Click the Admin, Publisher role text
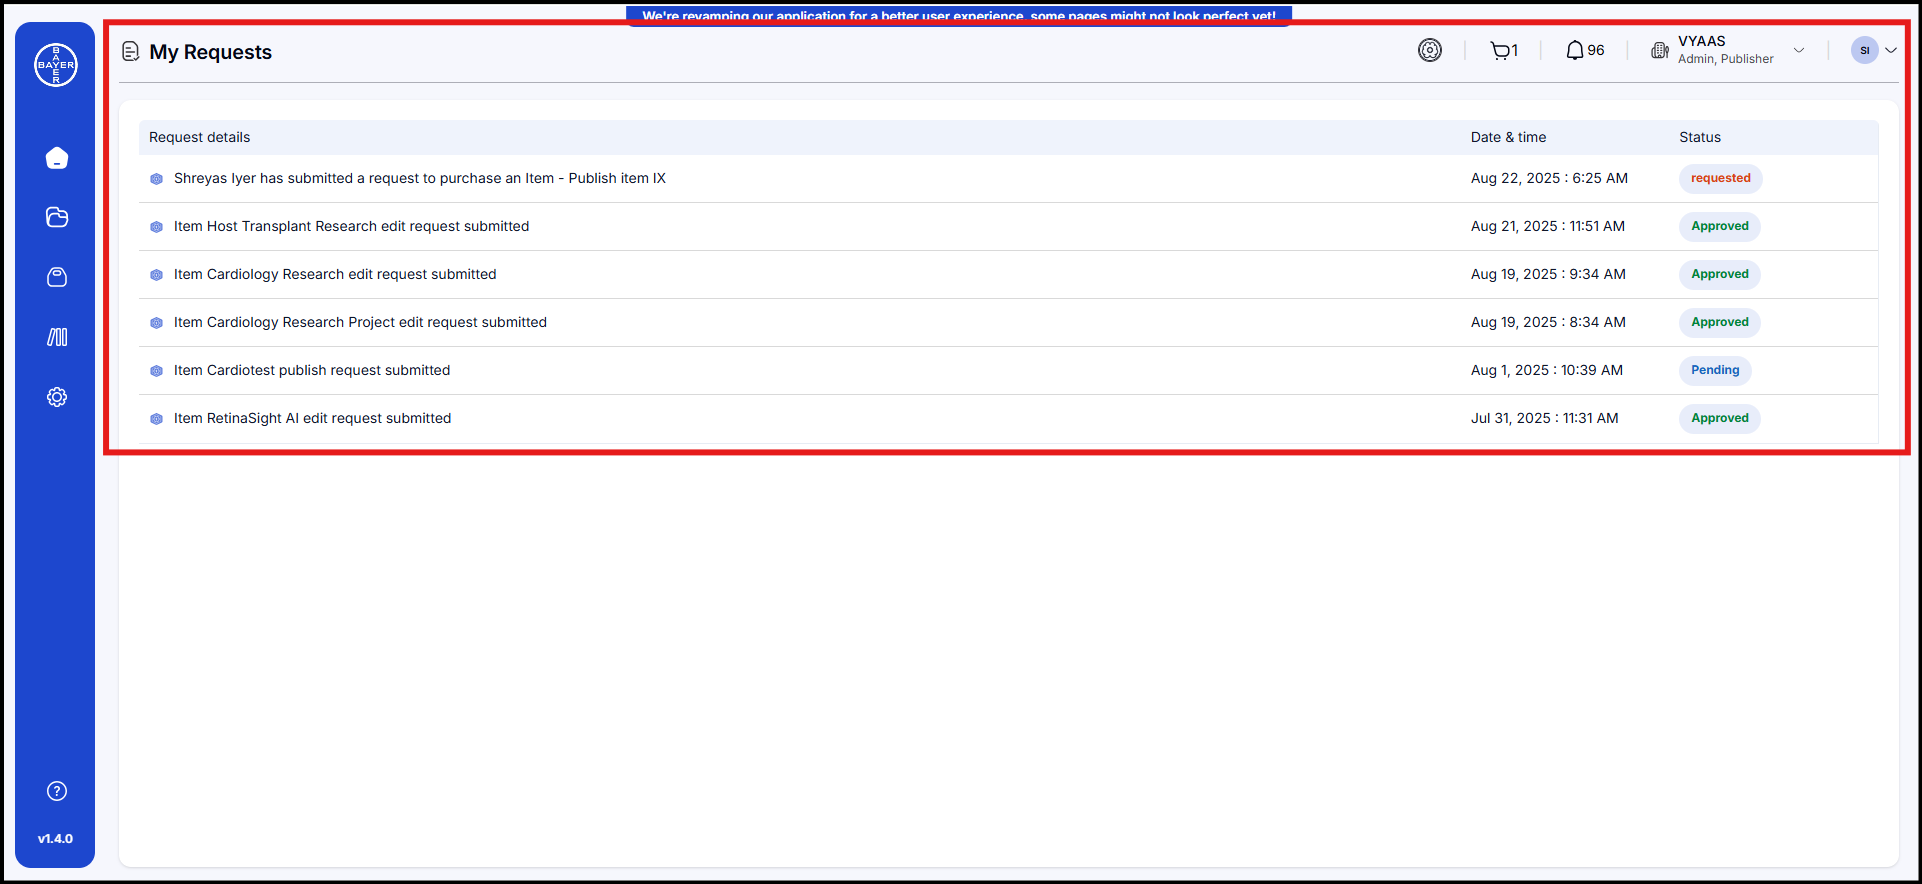The height and width of the screenshot is (884, 1922). 1725,59
